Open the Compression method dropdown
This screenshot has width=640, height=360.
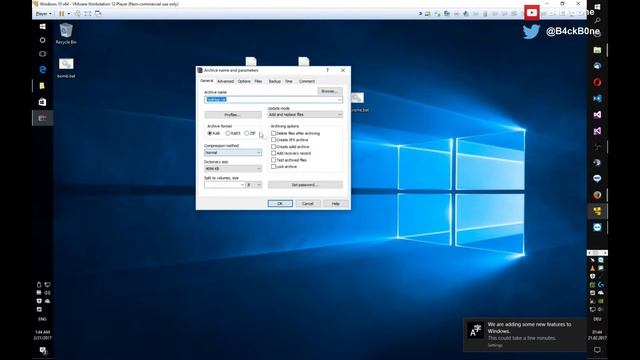coord(233,153)
